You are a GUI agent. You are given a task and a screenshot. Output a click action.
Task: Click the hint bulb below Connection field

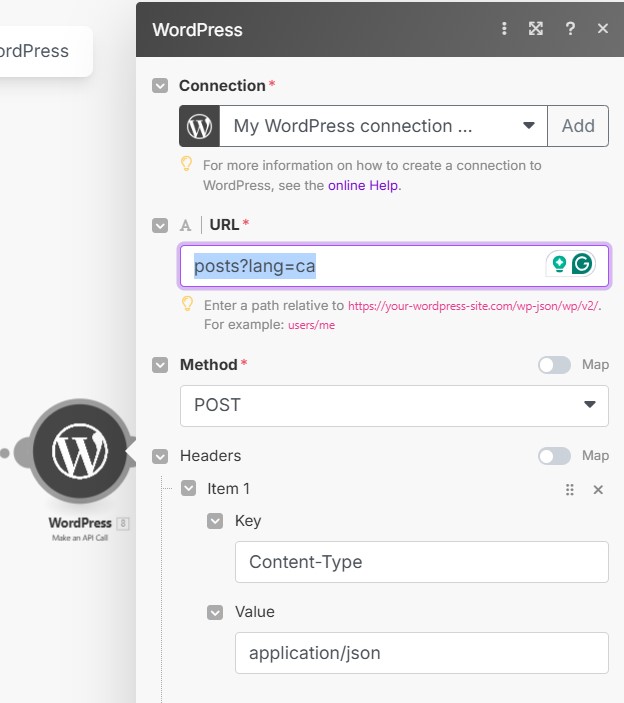(x=186, y=164)
